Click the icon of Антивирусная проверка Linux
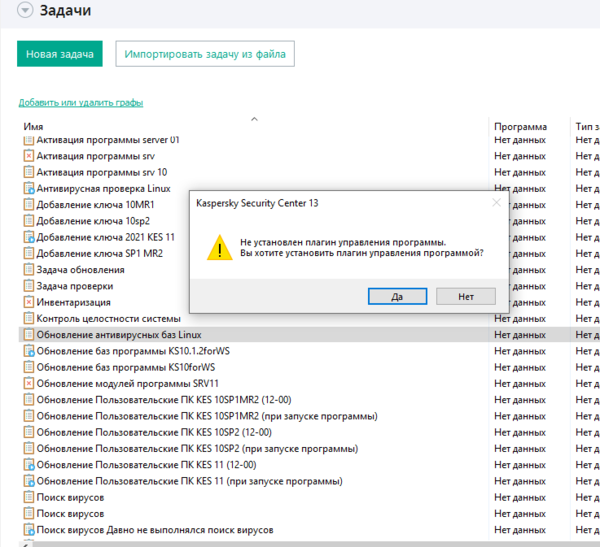Image resolution: width=600 pixels, height=547 pixels. click(x=28, y=189)
